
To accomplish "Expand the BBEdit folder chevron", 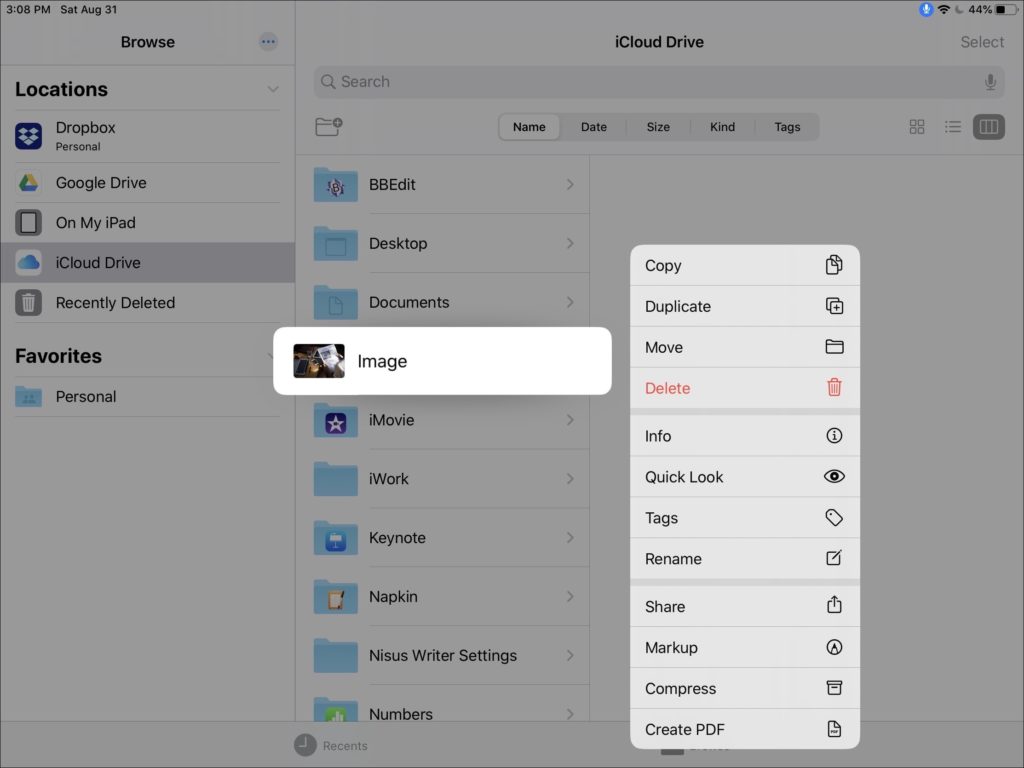I will 570,185.
